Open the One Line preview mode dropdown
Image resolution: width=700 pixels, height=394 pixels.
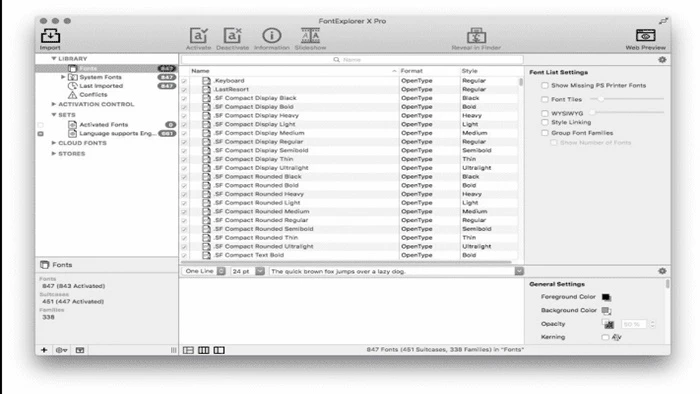[x=204, y=271]
